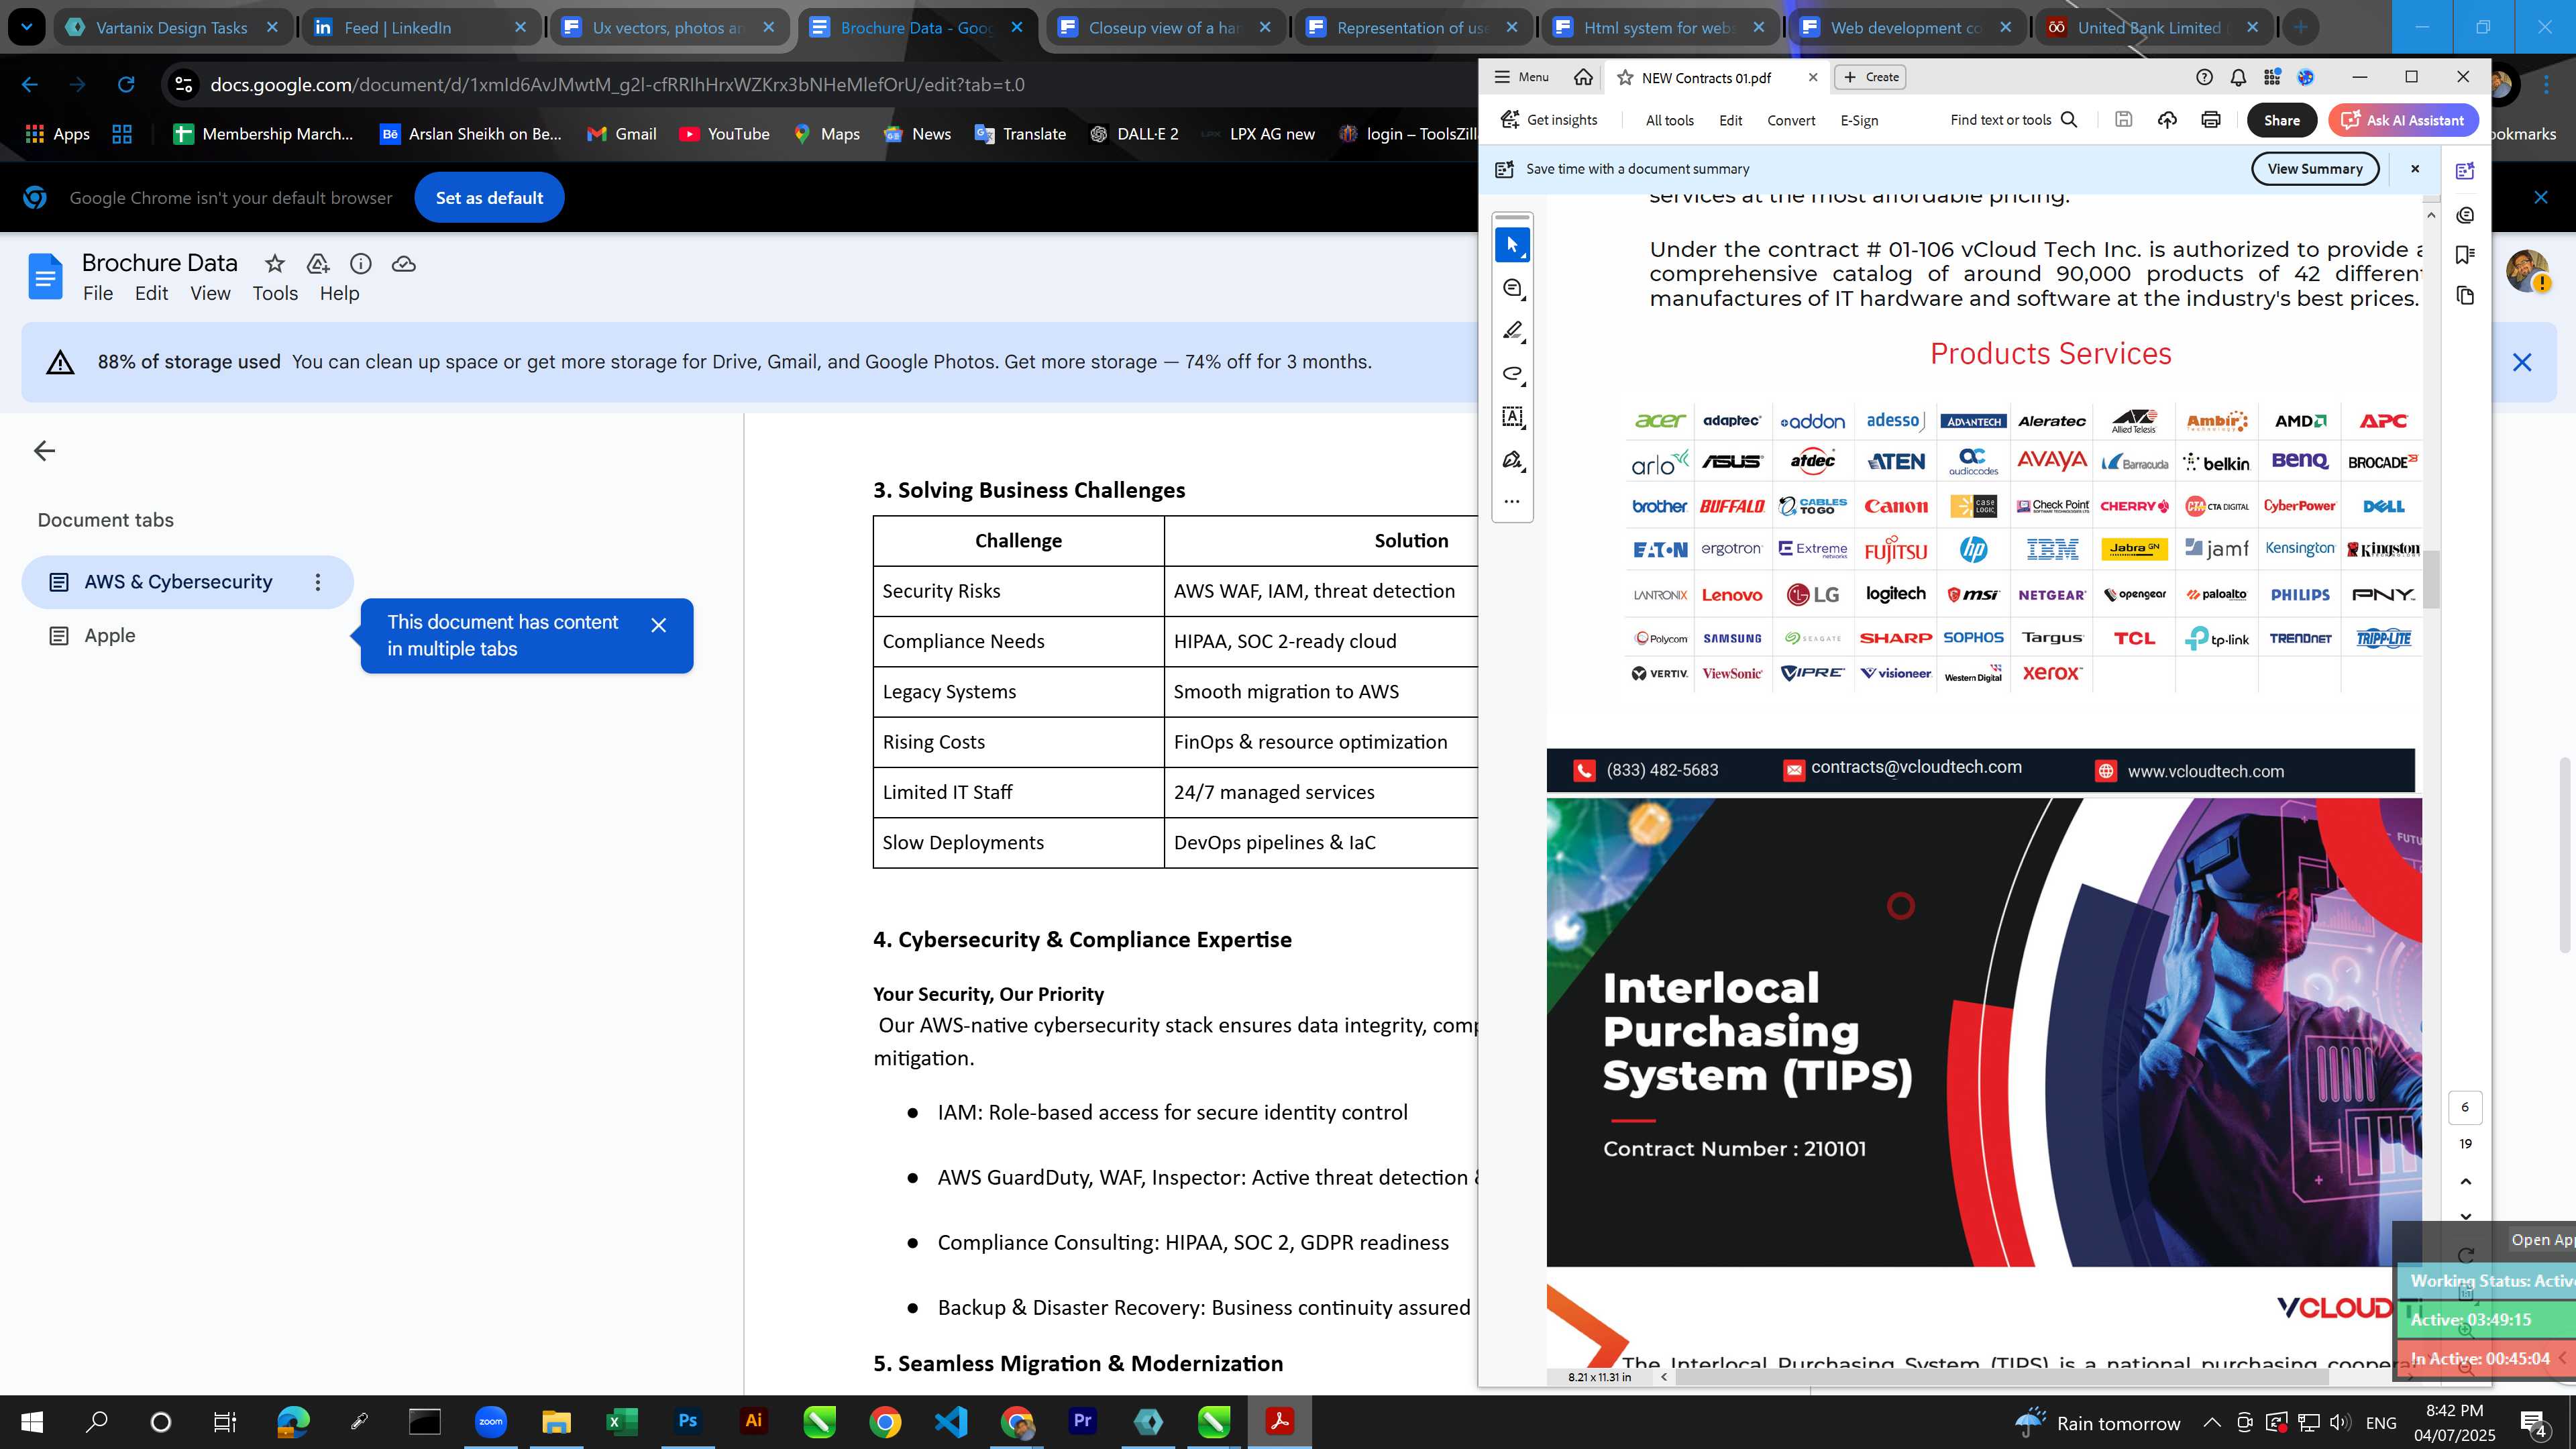The image size is (2576, 1449).
Task: Choose the add comment tool in Acrobat toolbar
Action: 1512,289
